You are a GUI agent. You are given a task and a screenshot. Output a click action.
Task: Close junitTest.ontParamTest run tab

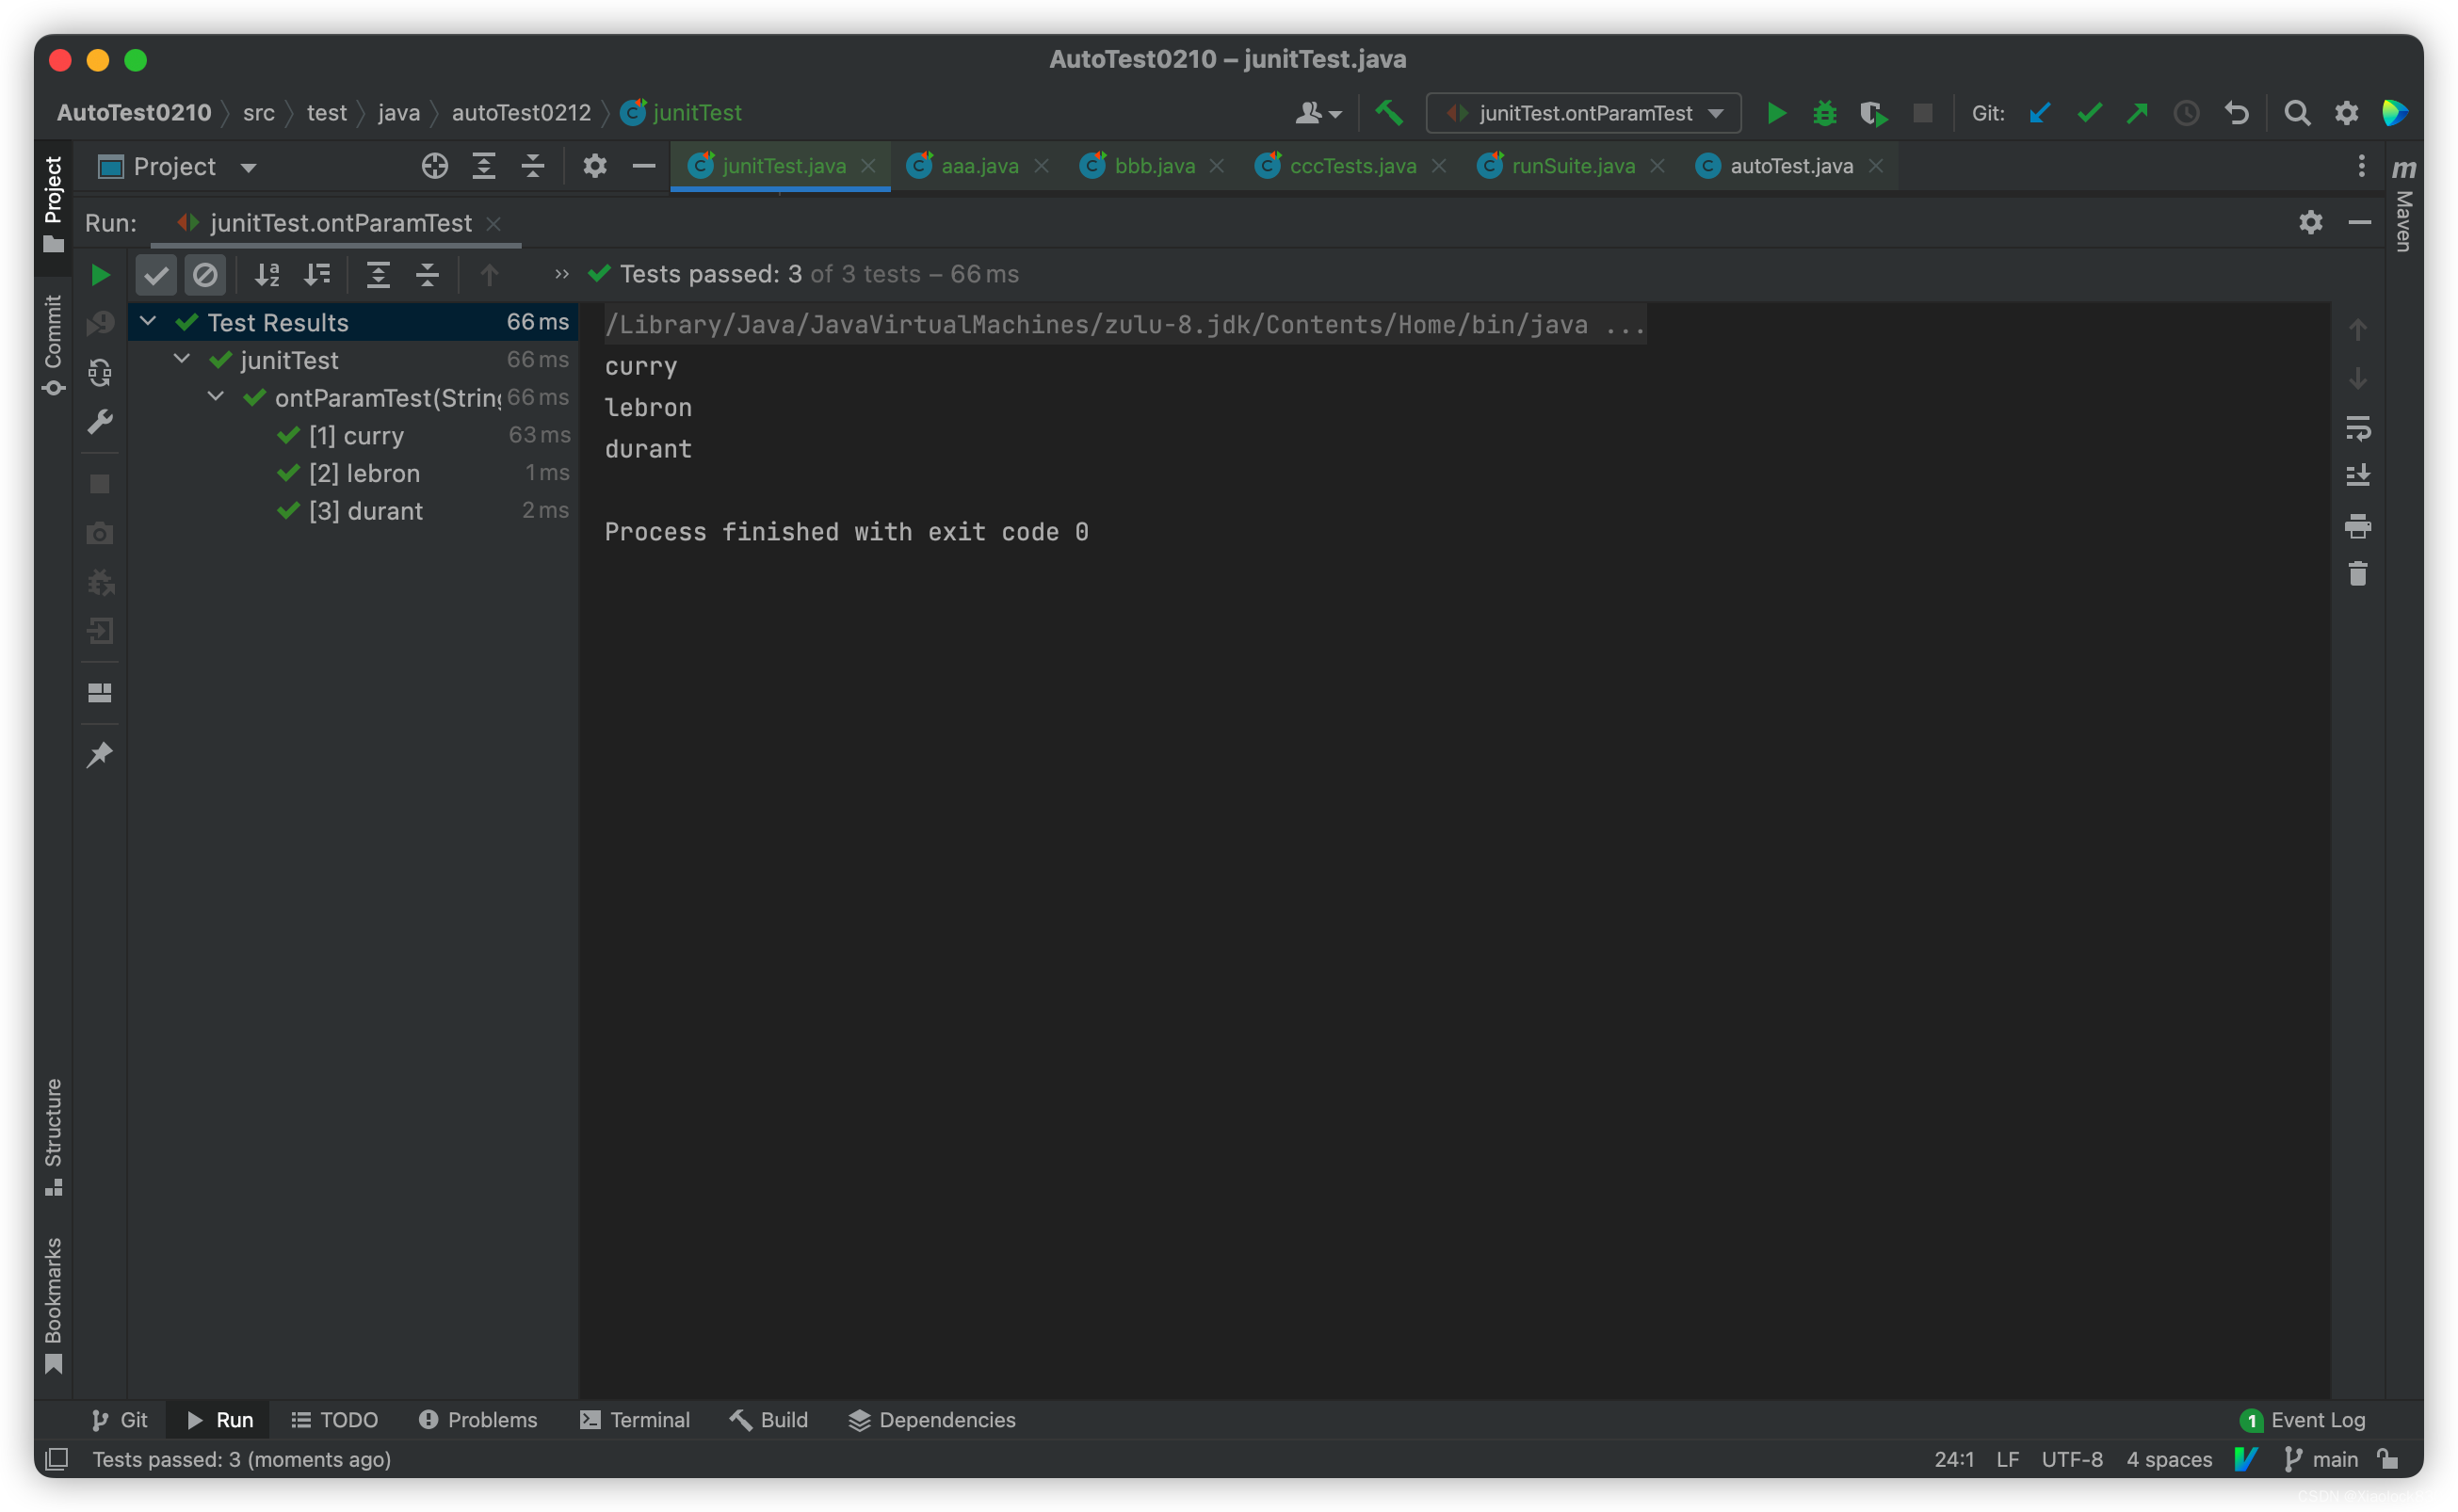[x=493, y=223]
